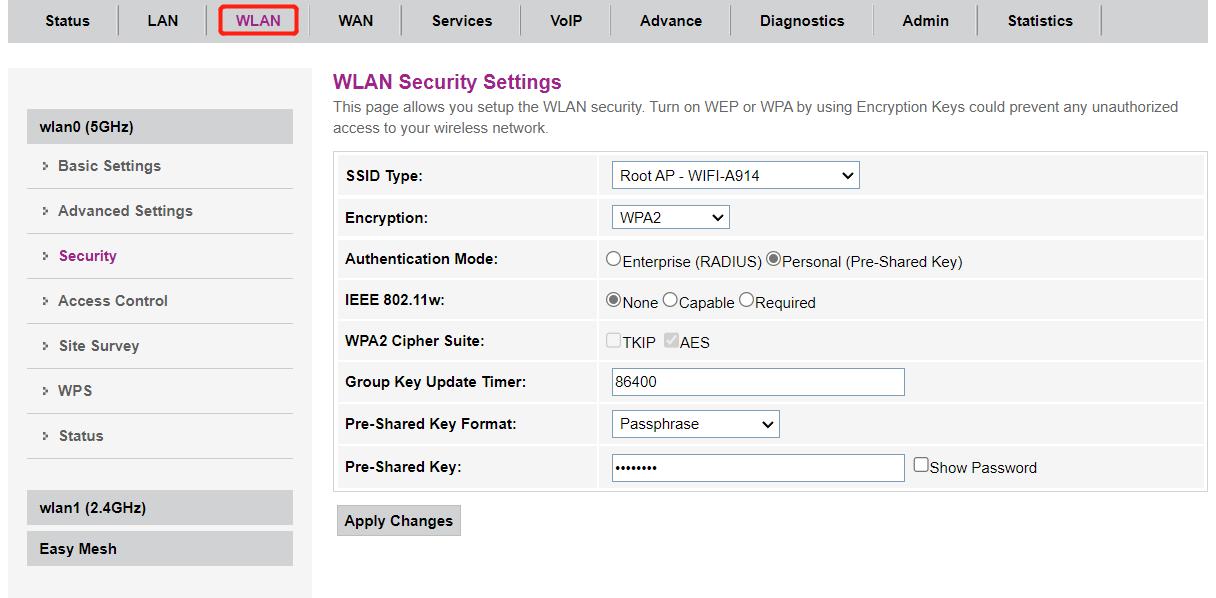Click the Group Key Update Timer field
This screenshot has height=598, width=1216.
(x=757, y=382)
